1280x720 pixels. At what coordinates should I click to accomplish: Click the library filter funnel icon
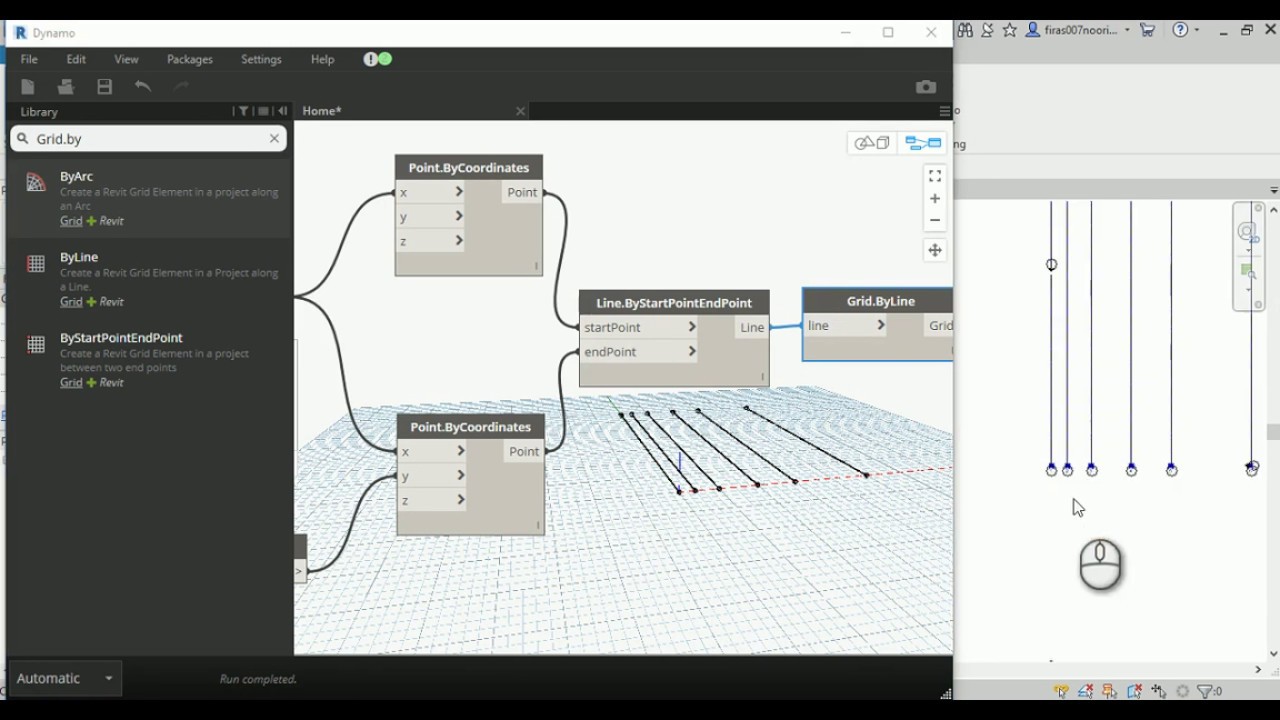(243, 111)
